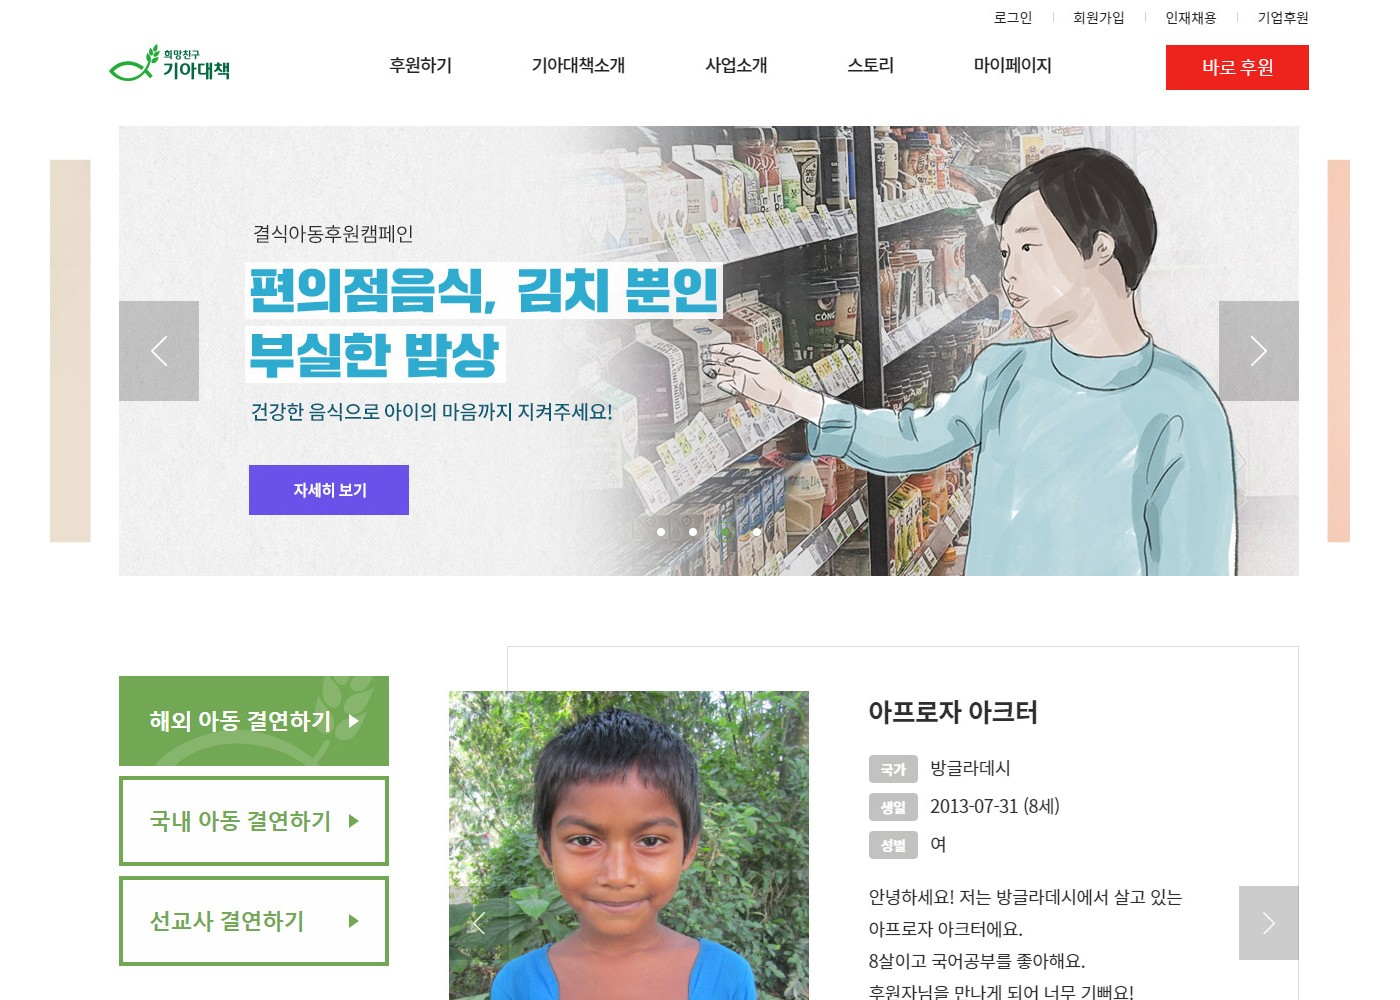Open the 회원가입 link
Image resolution: width=1400 pixels, height=1000 pixels.
coord(1098,17)
